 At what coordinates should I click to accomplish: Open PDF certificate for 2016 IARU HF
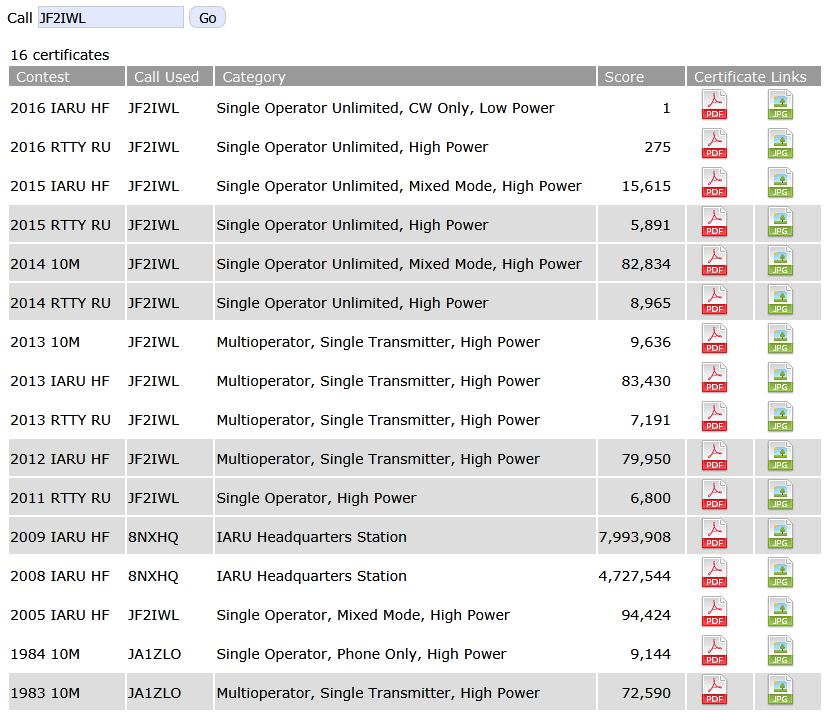(714, 106)
